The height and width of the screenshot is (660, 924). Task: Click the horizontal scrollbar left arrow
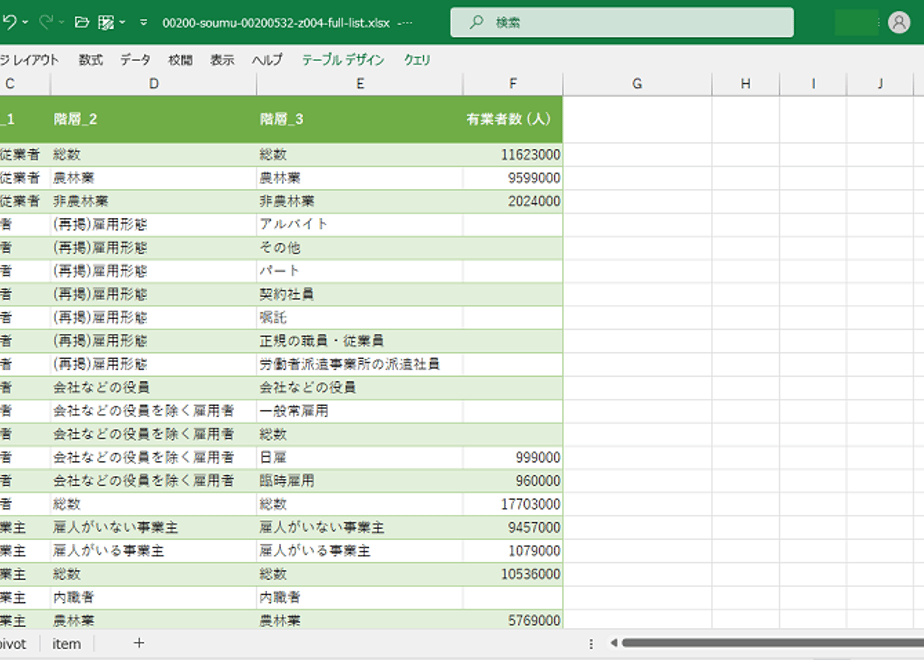(613, 643)
